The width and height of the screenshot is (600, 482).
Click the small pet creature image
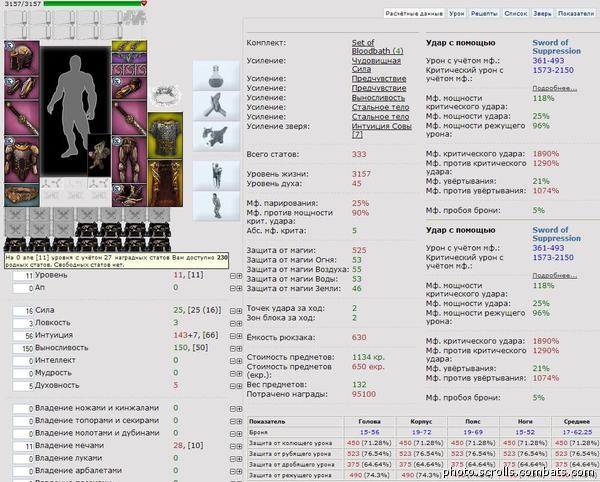click(99, 155)
